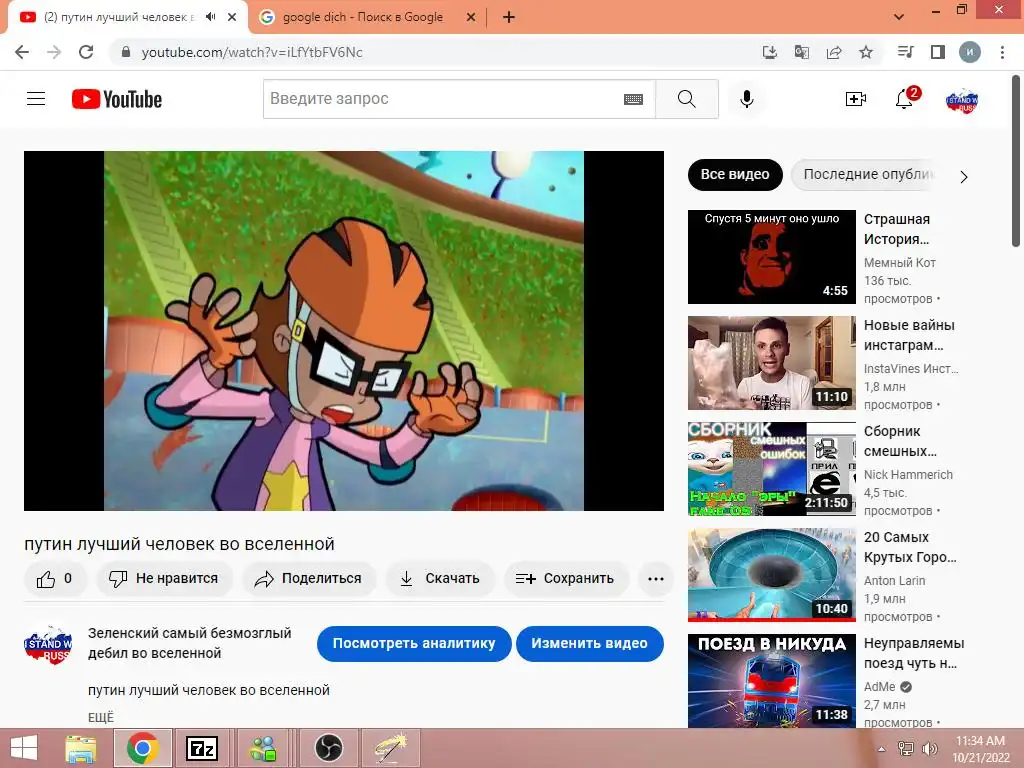This screenshot has width=1024, height=768.
Task: Click Изменить видео button
Action: point(590,643)
